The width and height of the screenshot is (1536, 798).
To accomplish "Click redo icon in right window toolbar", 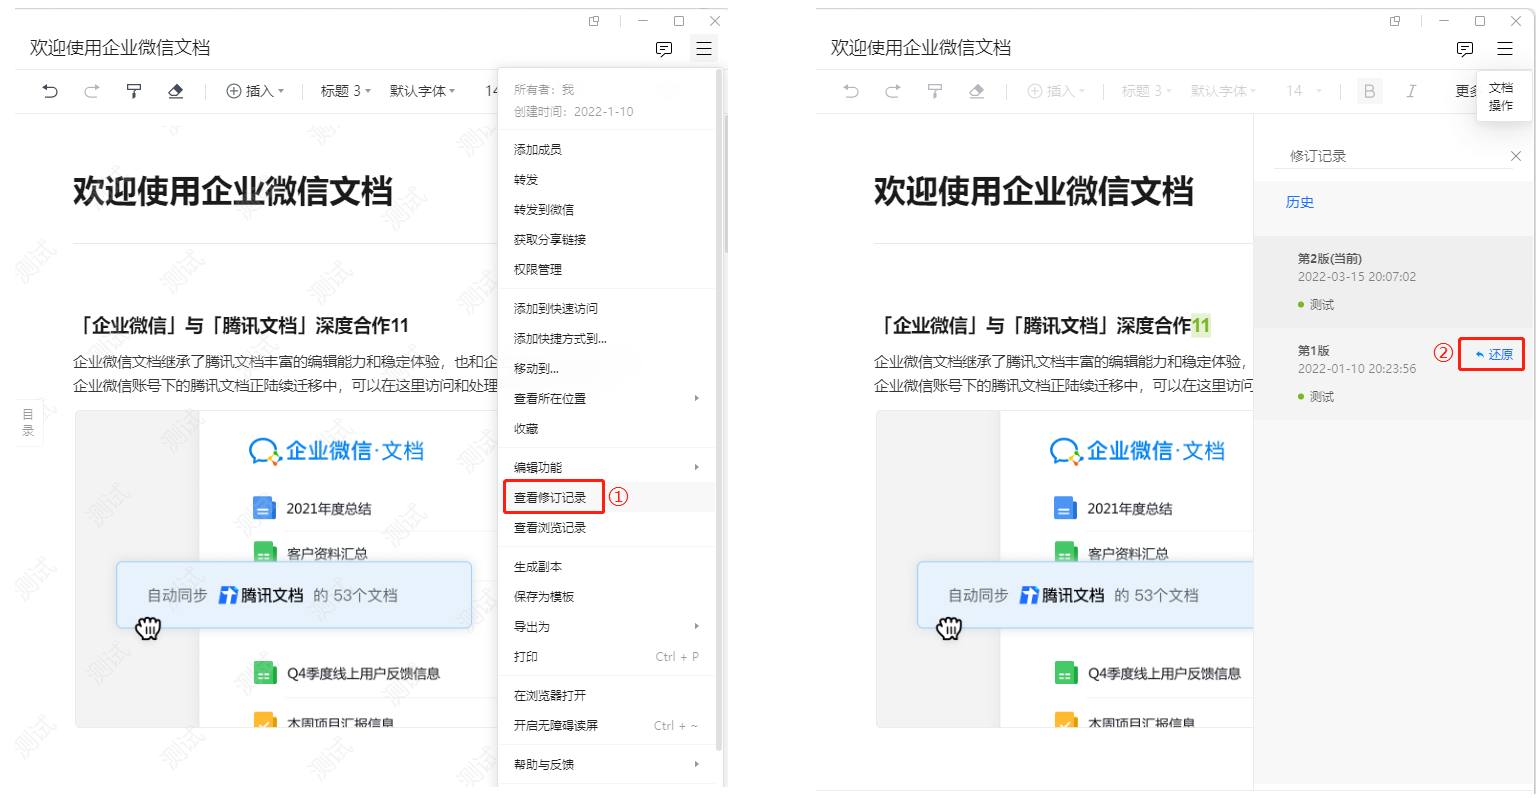I will (893, 91).
